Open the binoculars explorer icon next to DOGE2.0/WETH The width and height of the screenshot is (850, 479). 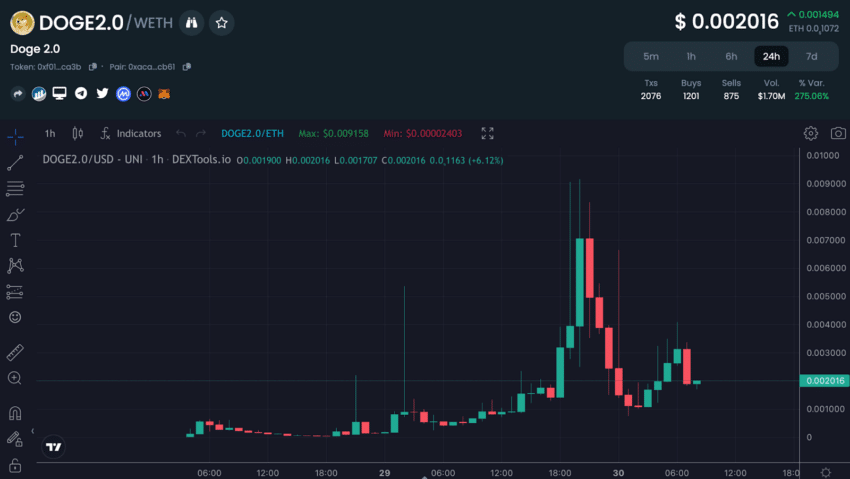coord(191,23)
